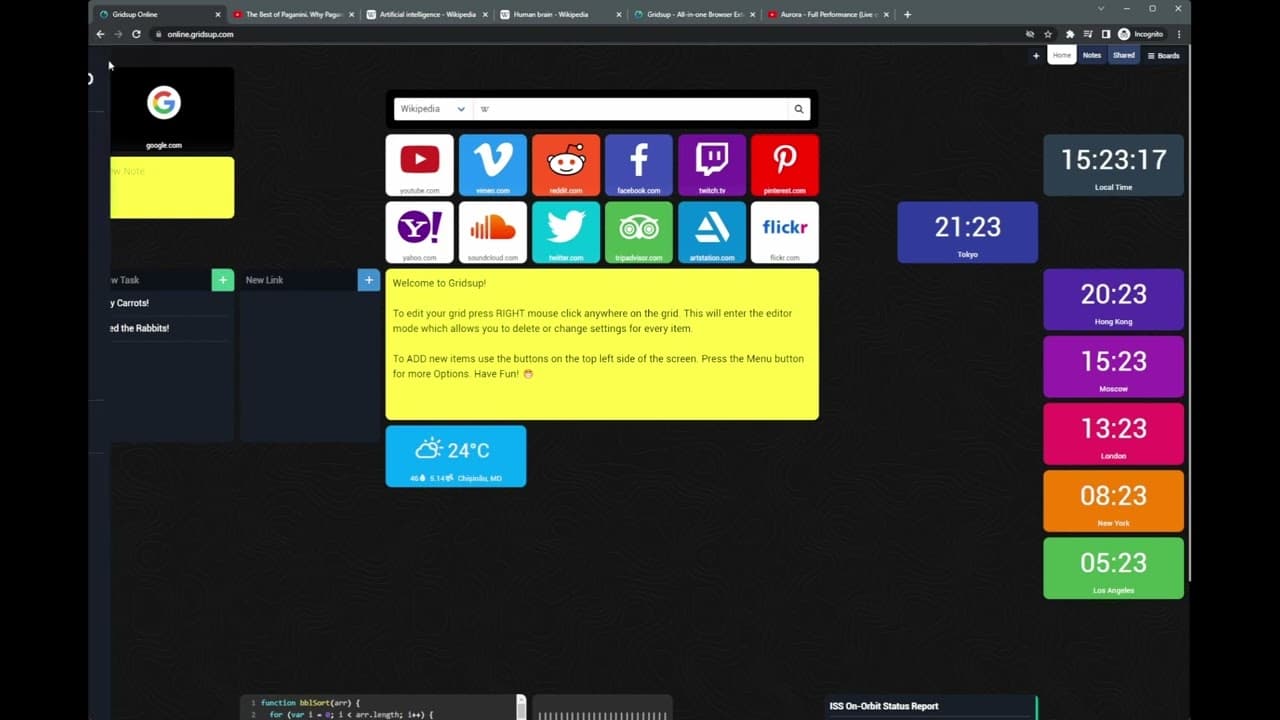Viewport: 1280px width, 720px height.
Task: Close the Human brain Wikipedia tab
Action: pyautogui.click(x=619, y=15)
